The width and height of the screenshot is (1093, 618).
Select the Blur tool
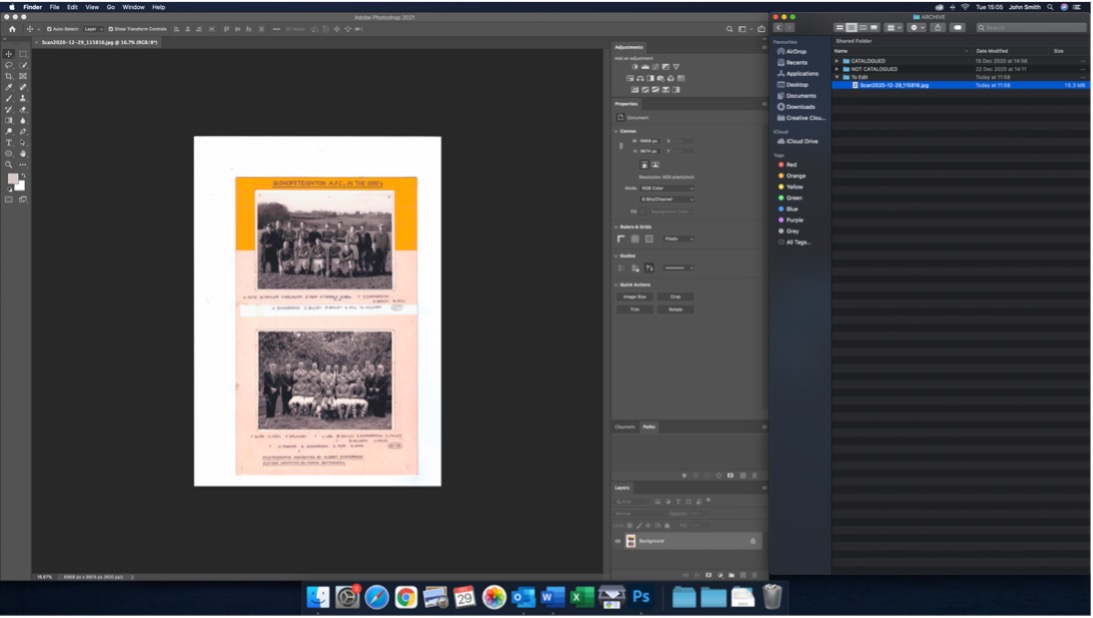pyautogui.click(x=23, y=121)
